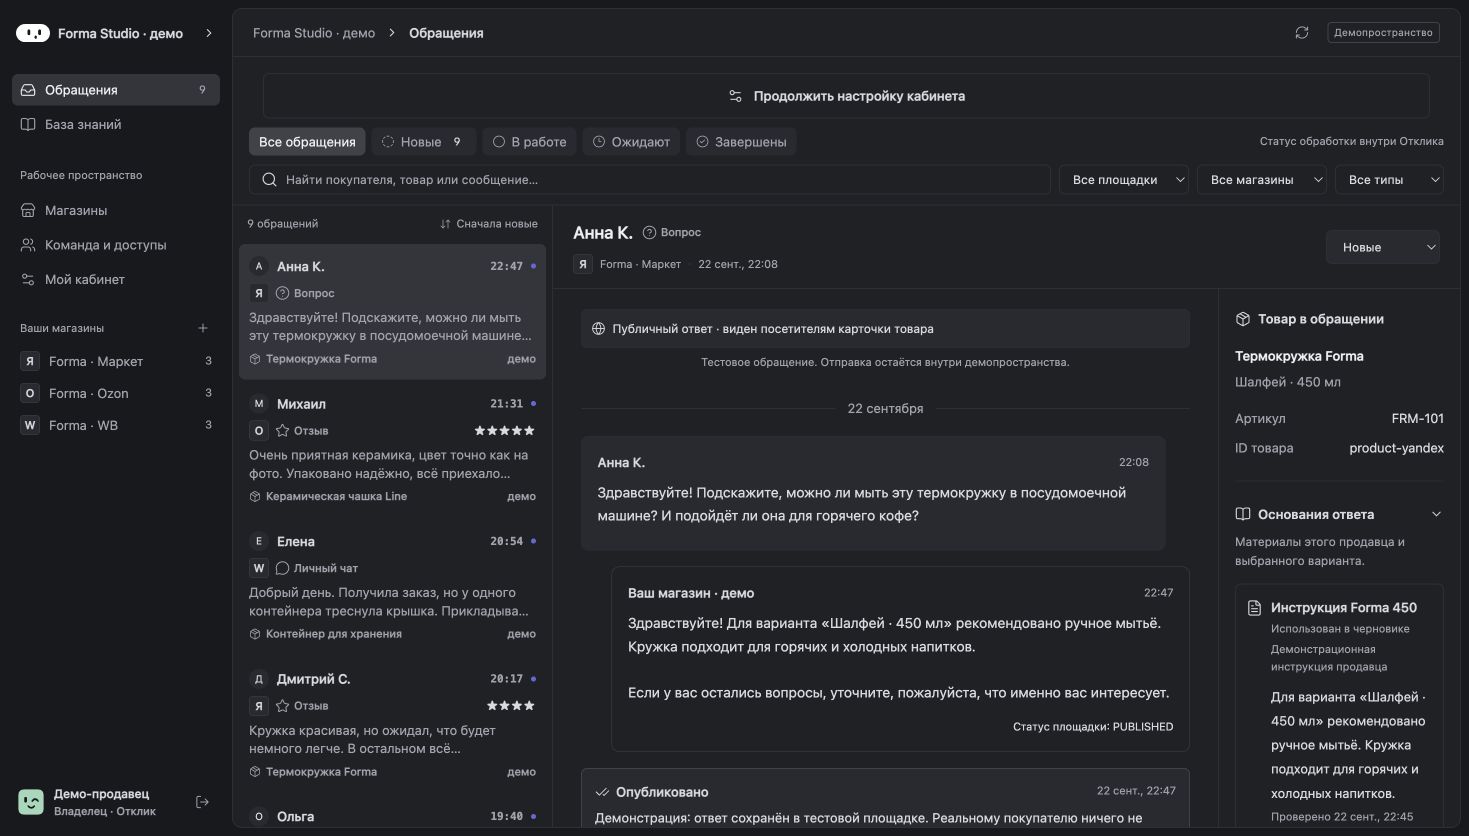1469x836 pixels.
Task: Collapse the Основания ответа section
Action: [x=1437, y=514]
